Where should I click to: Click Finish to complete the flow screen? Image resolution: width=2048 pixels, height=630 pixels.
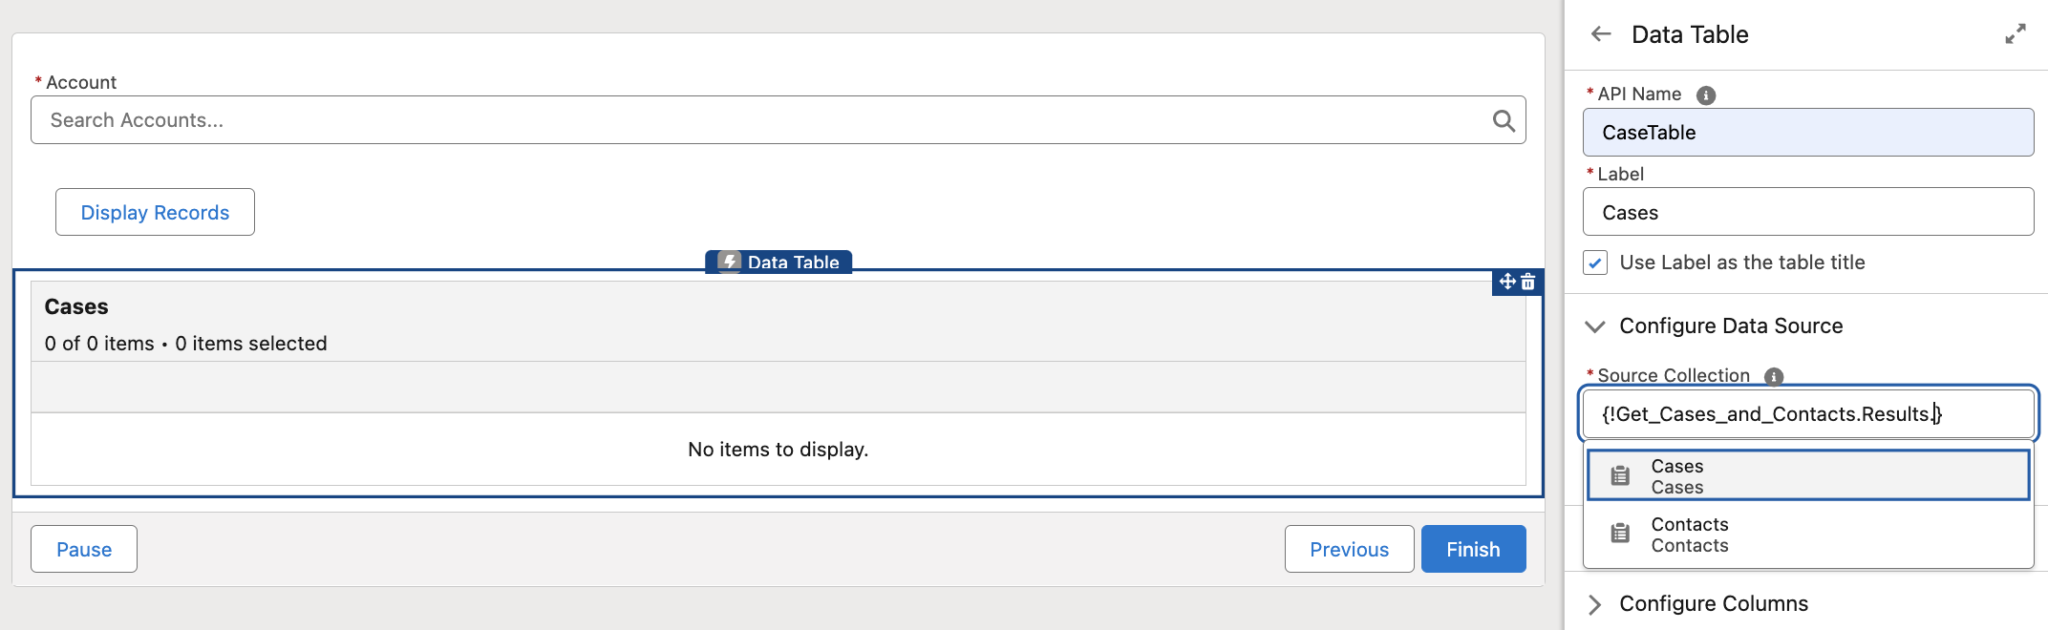(x=1472, y=548)
